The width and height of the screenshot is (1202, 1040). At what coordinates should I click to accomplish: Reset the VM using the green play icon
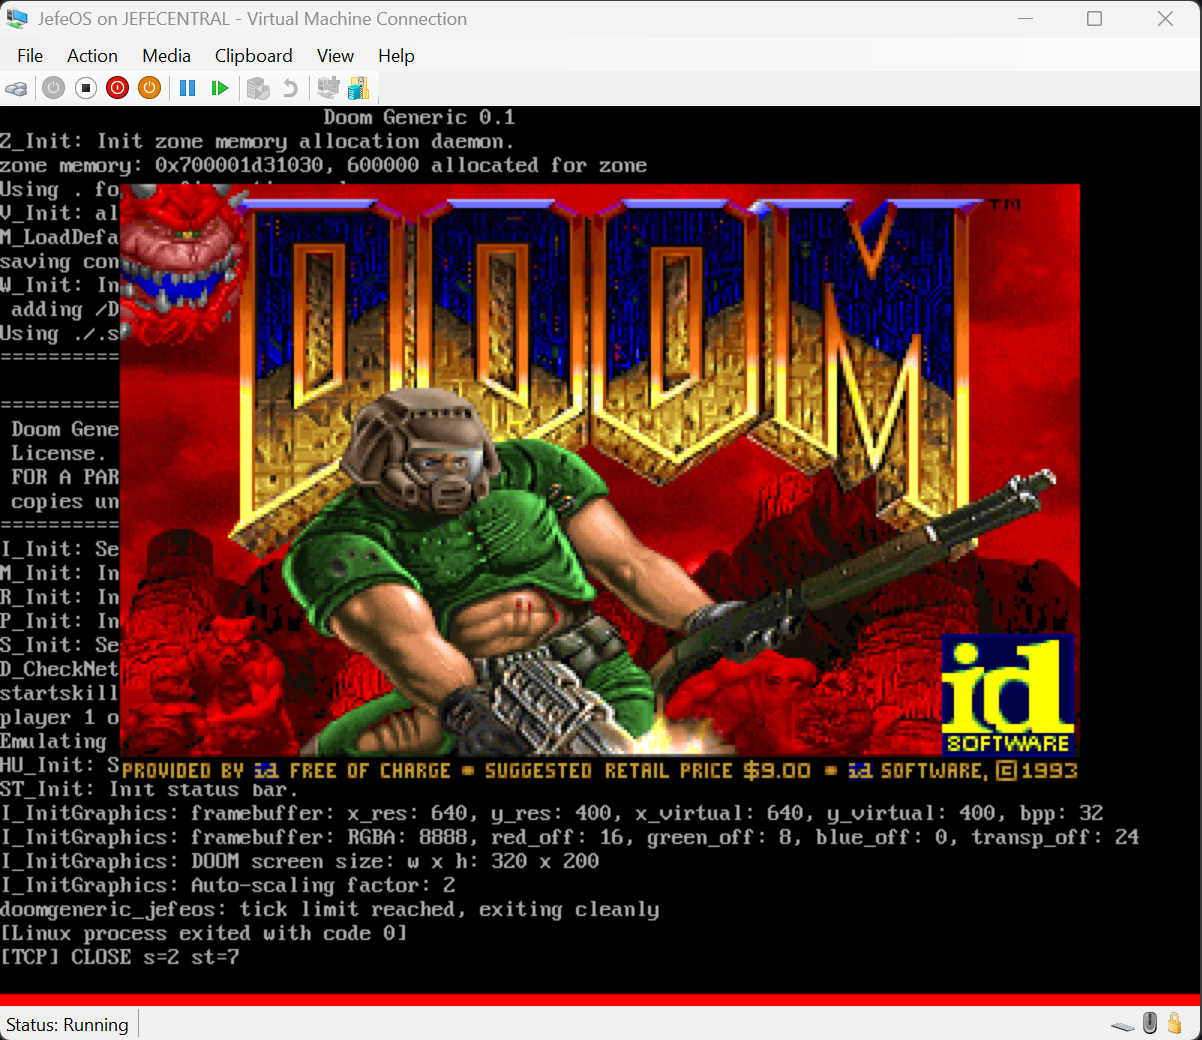220,88
